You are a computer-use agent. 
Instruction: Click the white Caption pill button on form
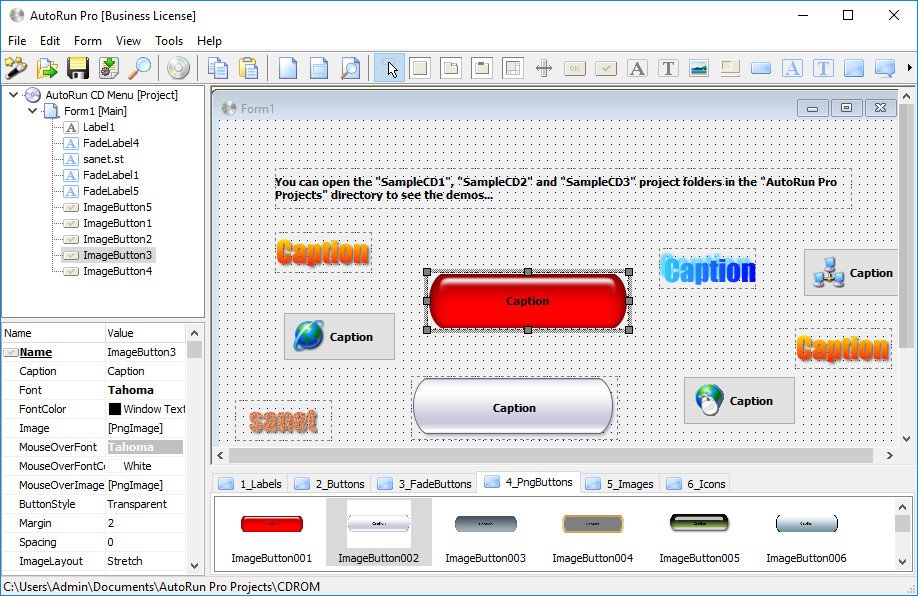pos(513,407)
